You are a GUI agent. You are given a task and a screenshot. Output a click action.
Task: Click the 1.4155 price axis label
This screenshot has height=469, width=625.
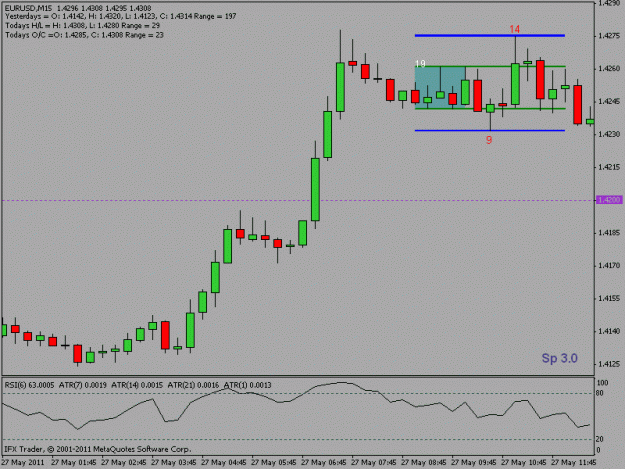(609, 298)
